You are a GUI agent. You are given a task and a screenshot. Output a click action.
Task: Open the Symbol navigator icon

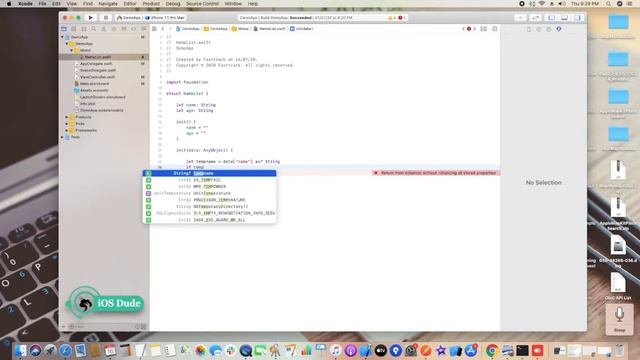coord(84,29)
